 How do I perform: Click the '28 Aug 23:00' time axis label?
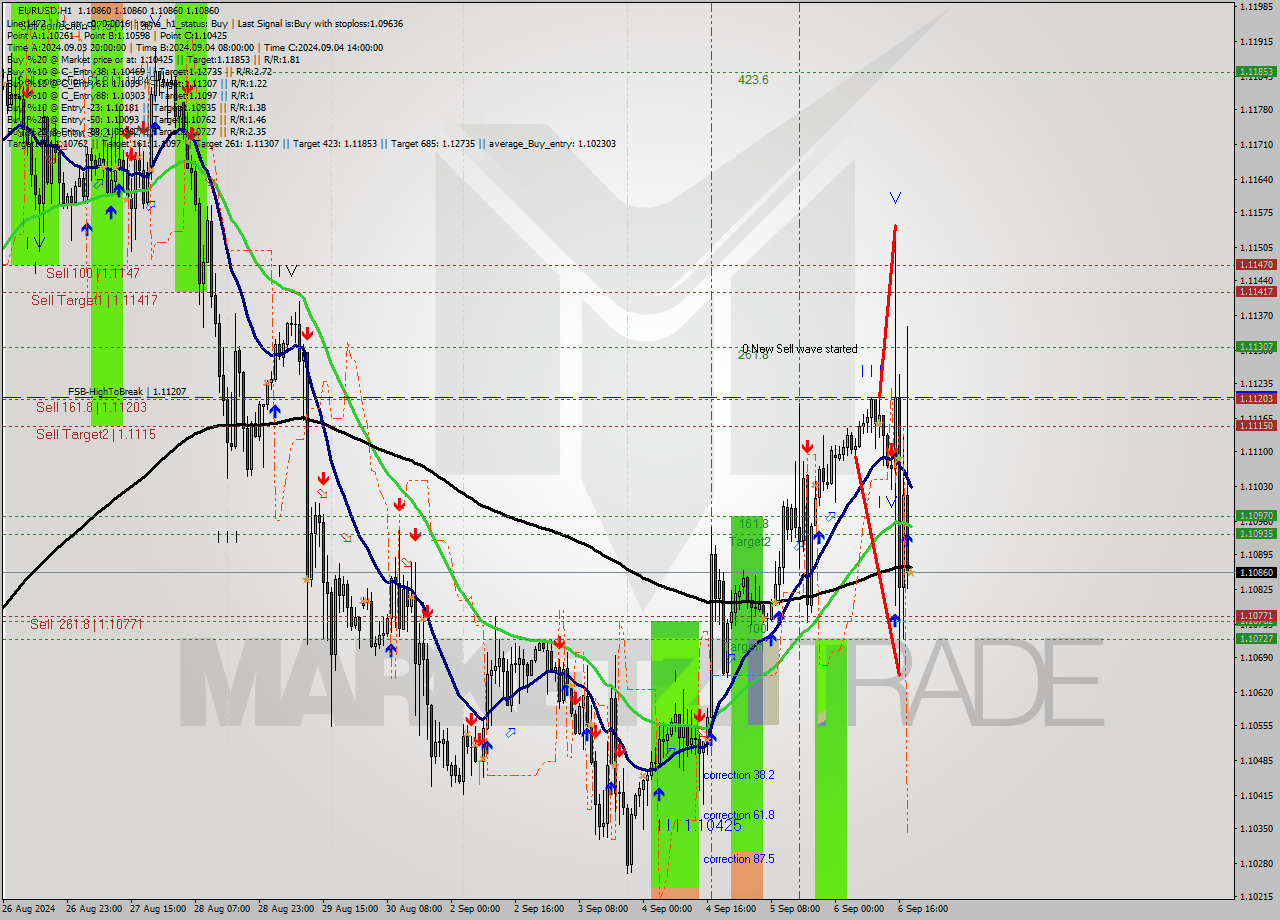(285, 909)
